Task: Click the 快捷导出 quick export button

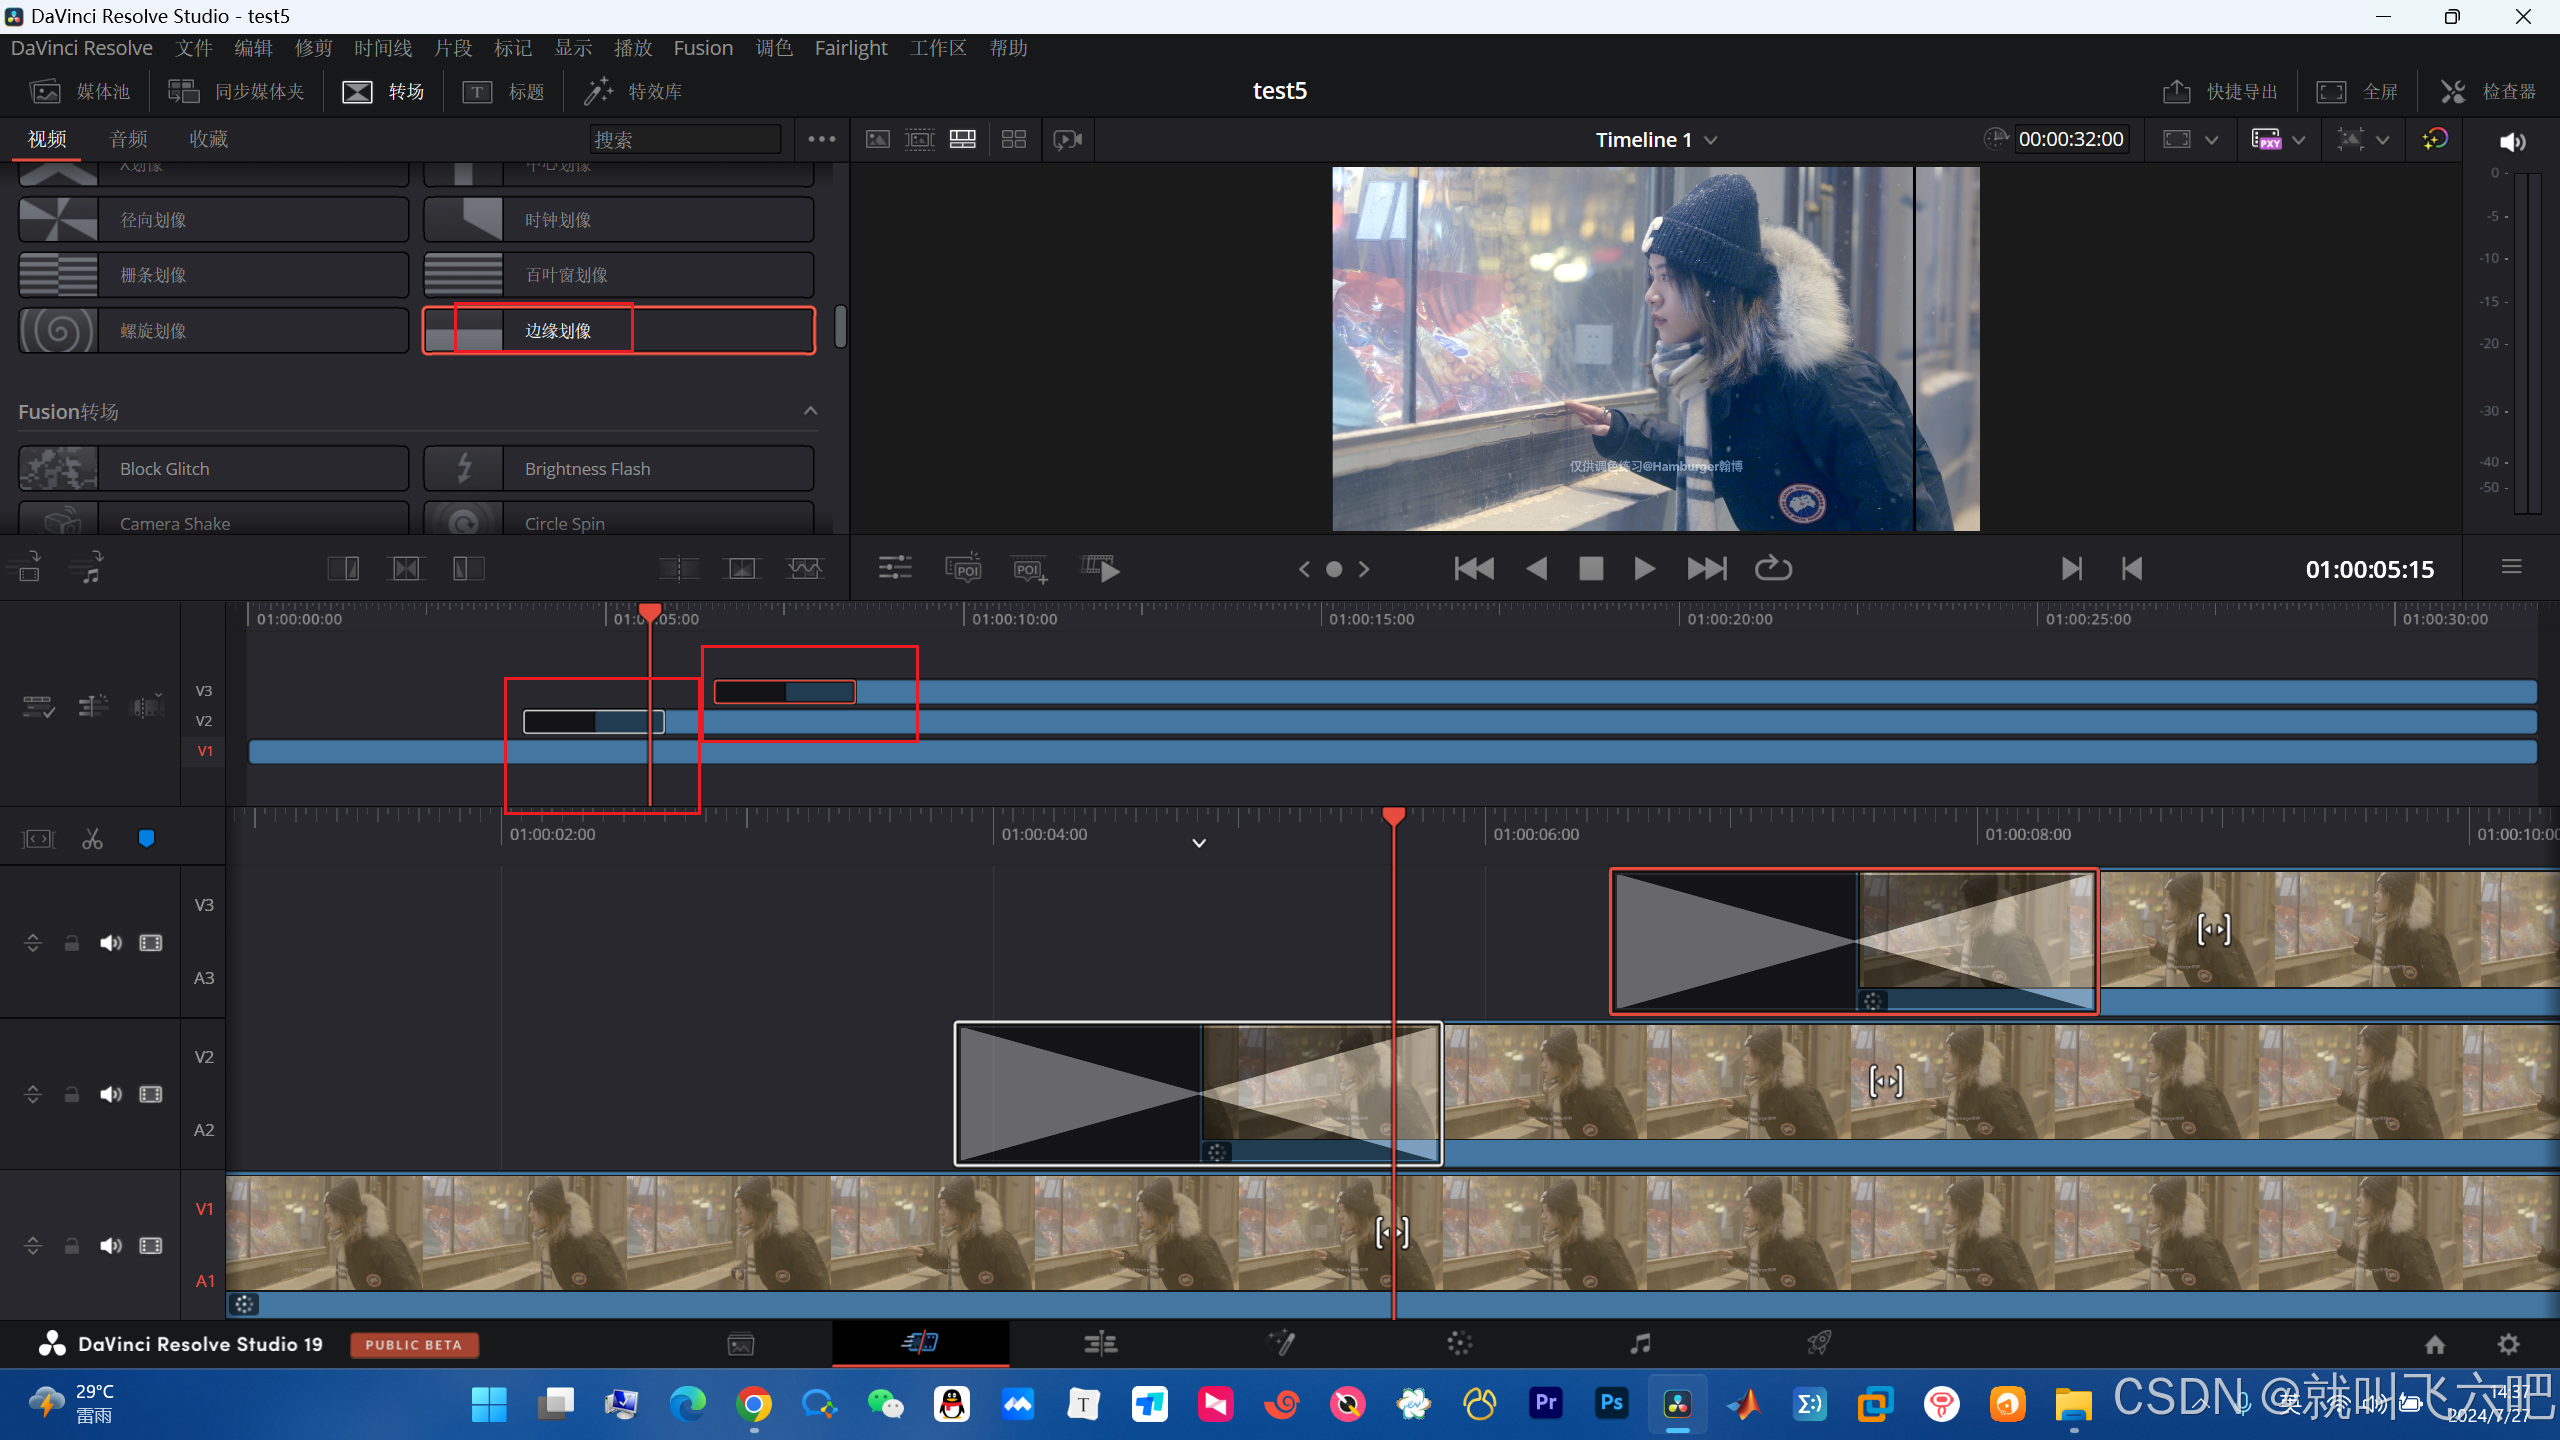Action: [x=2220, y=92]
